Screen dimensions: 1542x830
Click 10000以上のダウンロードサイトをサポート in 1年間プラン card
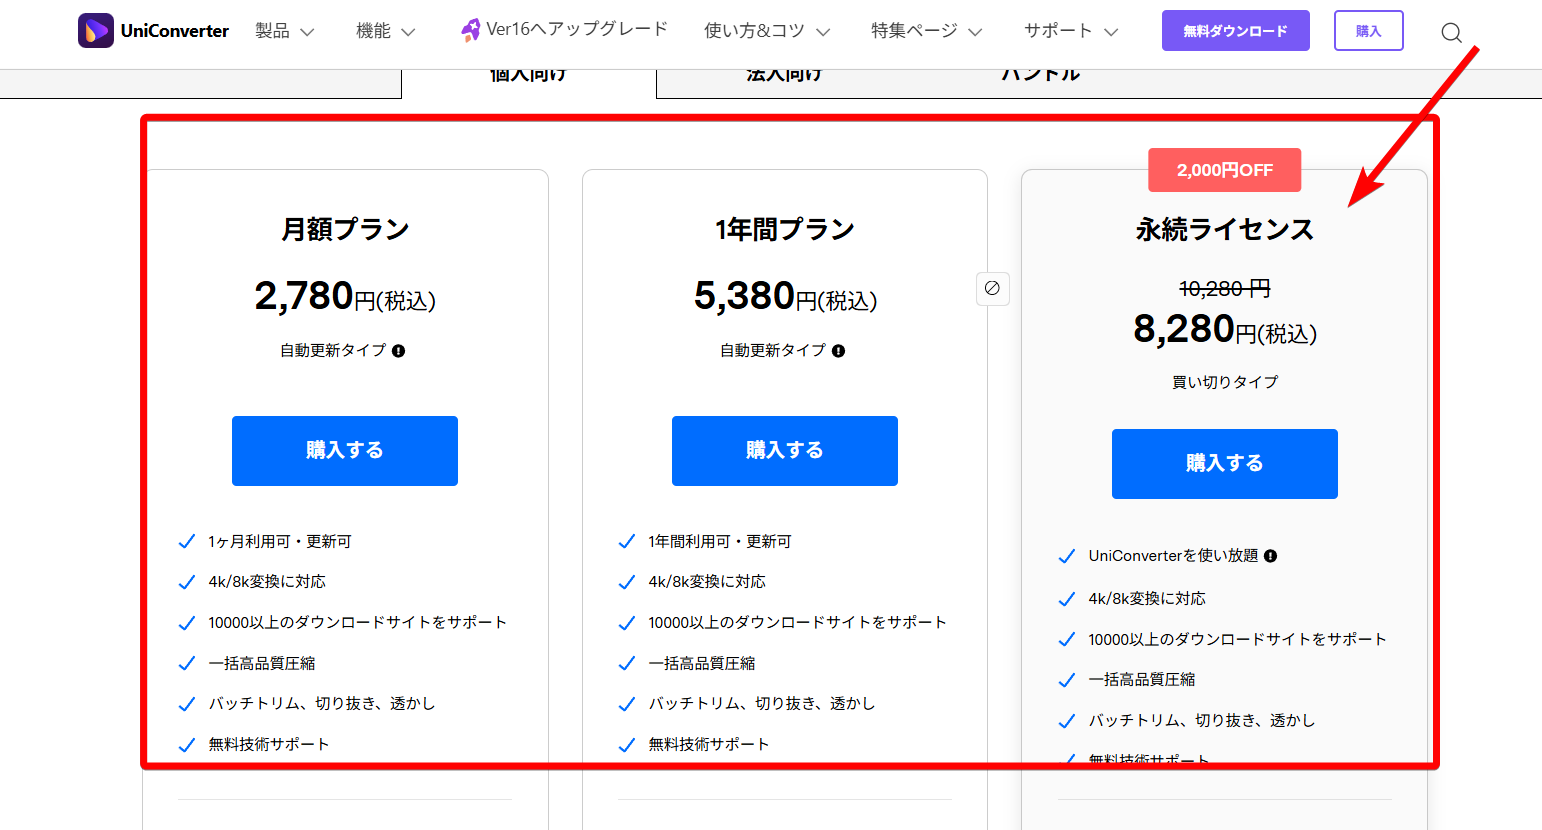[797, 623]
